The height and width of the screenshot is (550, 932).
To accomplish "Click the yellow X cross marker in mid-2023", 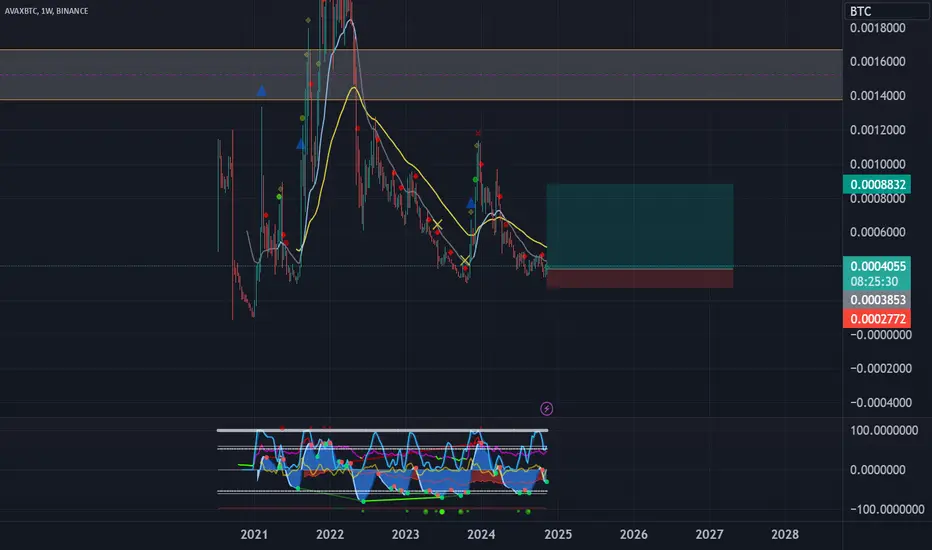I will pyautogui.click(x=437, y=225).
